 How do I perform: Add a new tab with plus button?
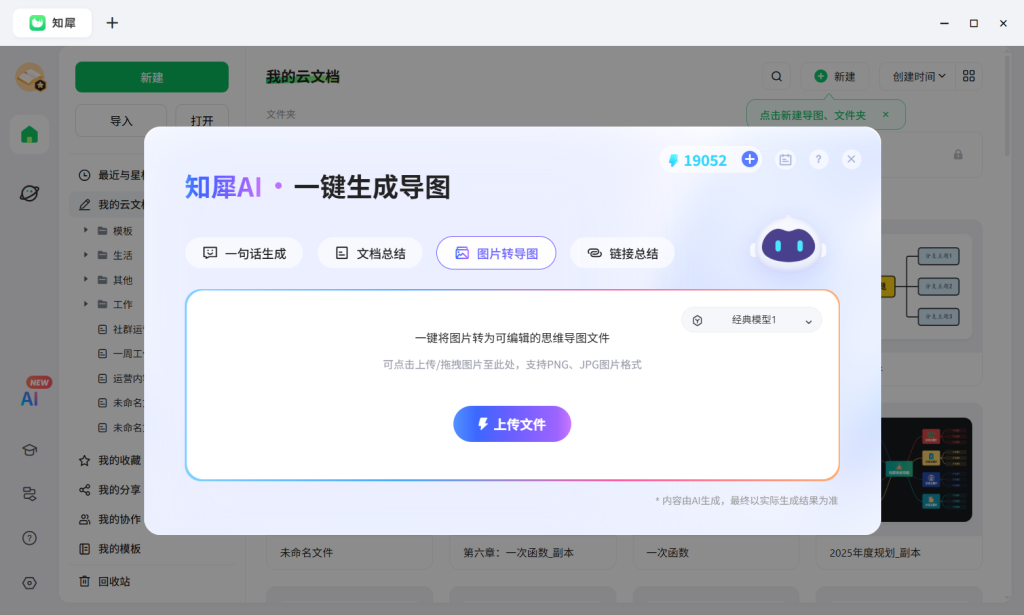(x=112, y=23)
